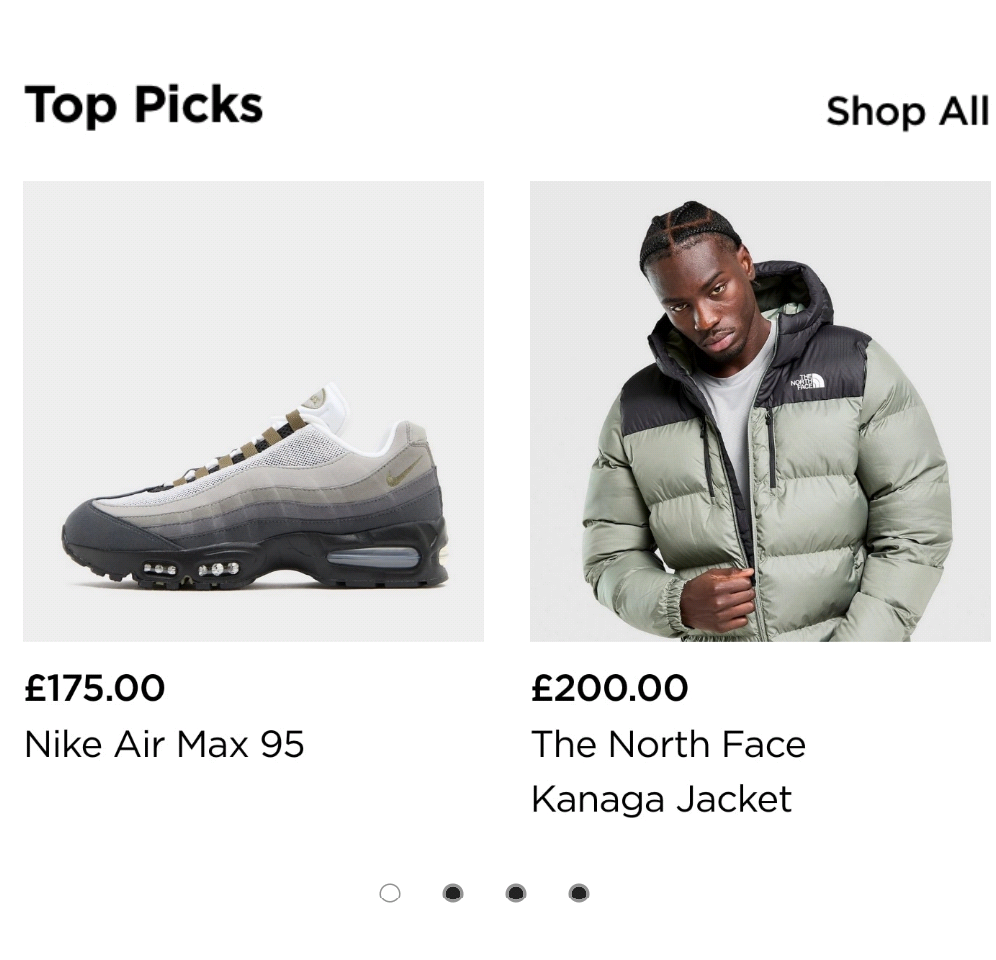Image resolution: width=996 pixels, height=960 pixels.
Task: Jump to the second carousel page dot
Action: tap(453, 893)
